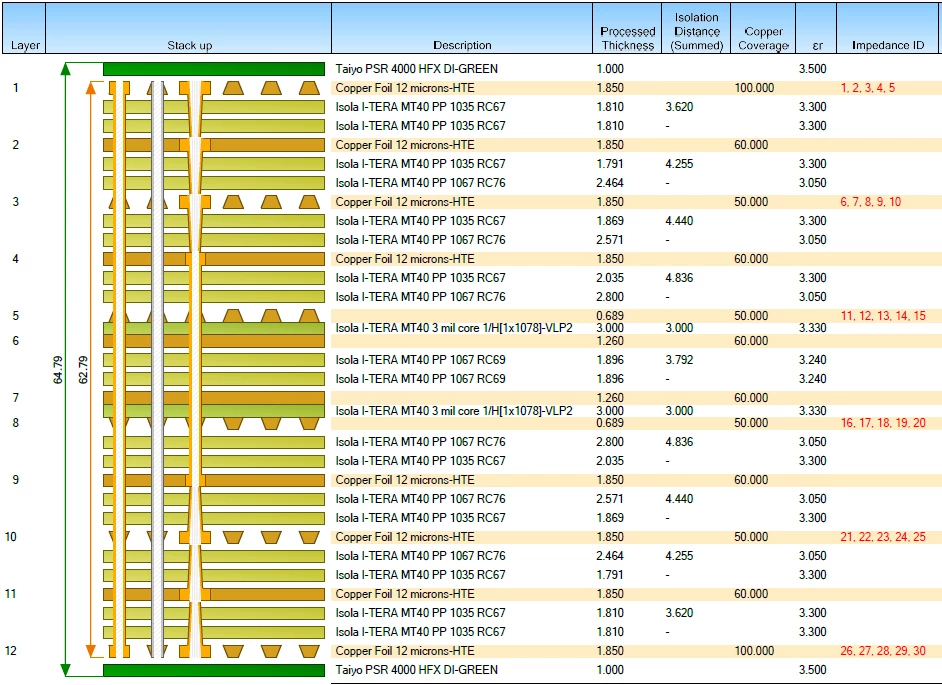Click the Impedance ID column header
Viewport: 942px width, 685px height.
889,28
